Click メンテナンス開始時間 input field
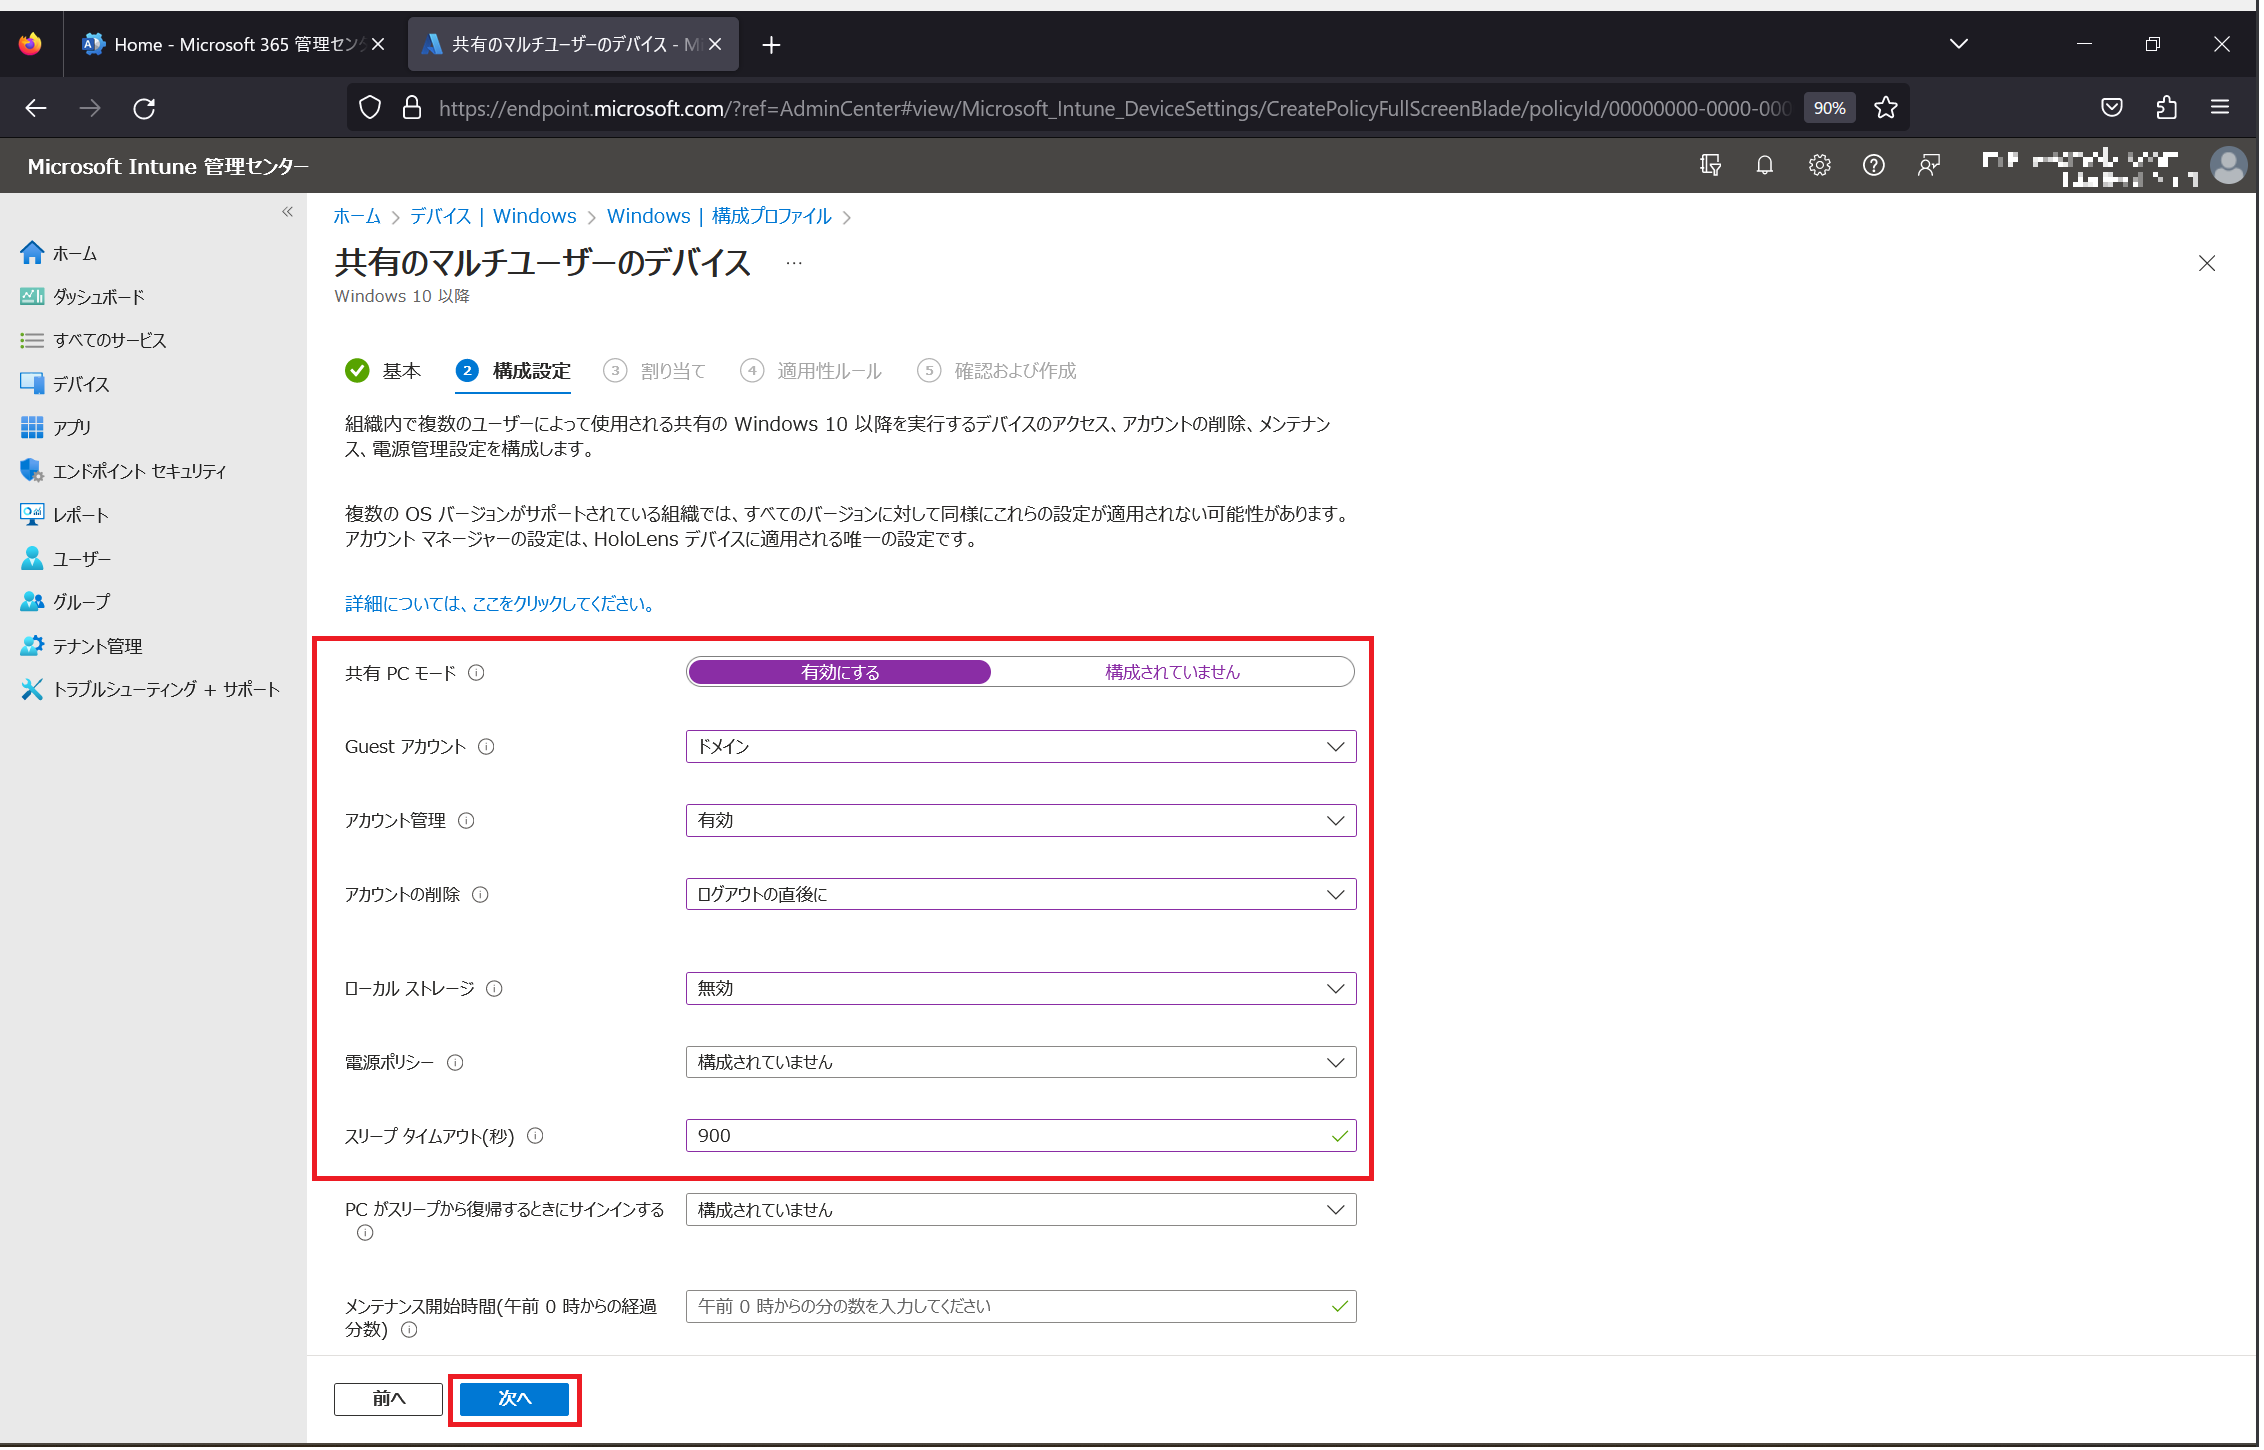This screenshot has height=1450, width=2264. 1022,1309
